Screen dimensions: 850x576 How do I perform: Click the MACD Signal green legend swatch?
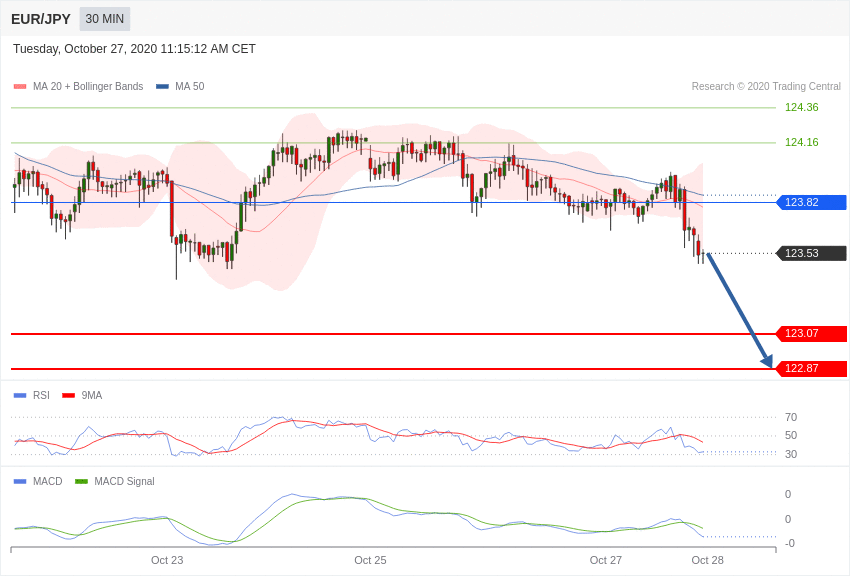(81, 481)
